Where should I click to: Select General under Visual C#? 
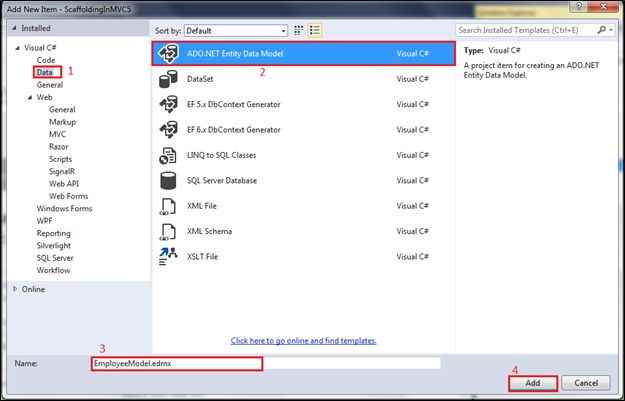(x=50, y=85)
